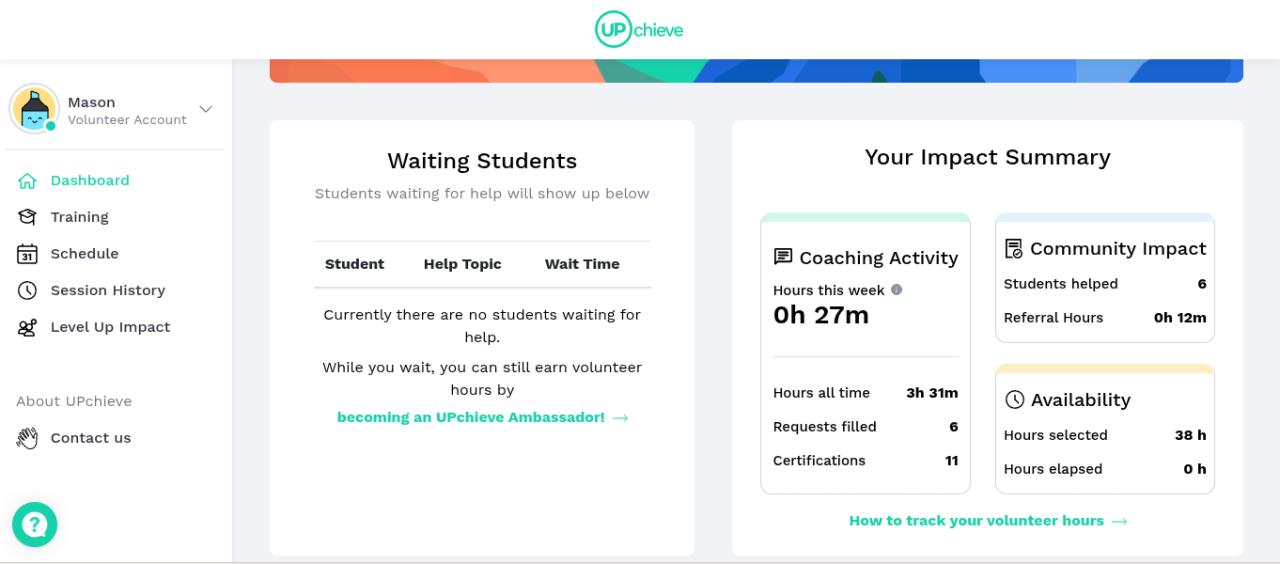Open the green help question mark button
Viewport: 1280px width, 564px height.
(x=35, y=524)
